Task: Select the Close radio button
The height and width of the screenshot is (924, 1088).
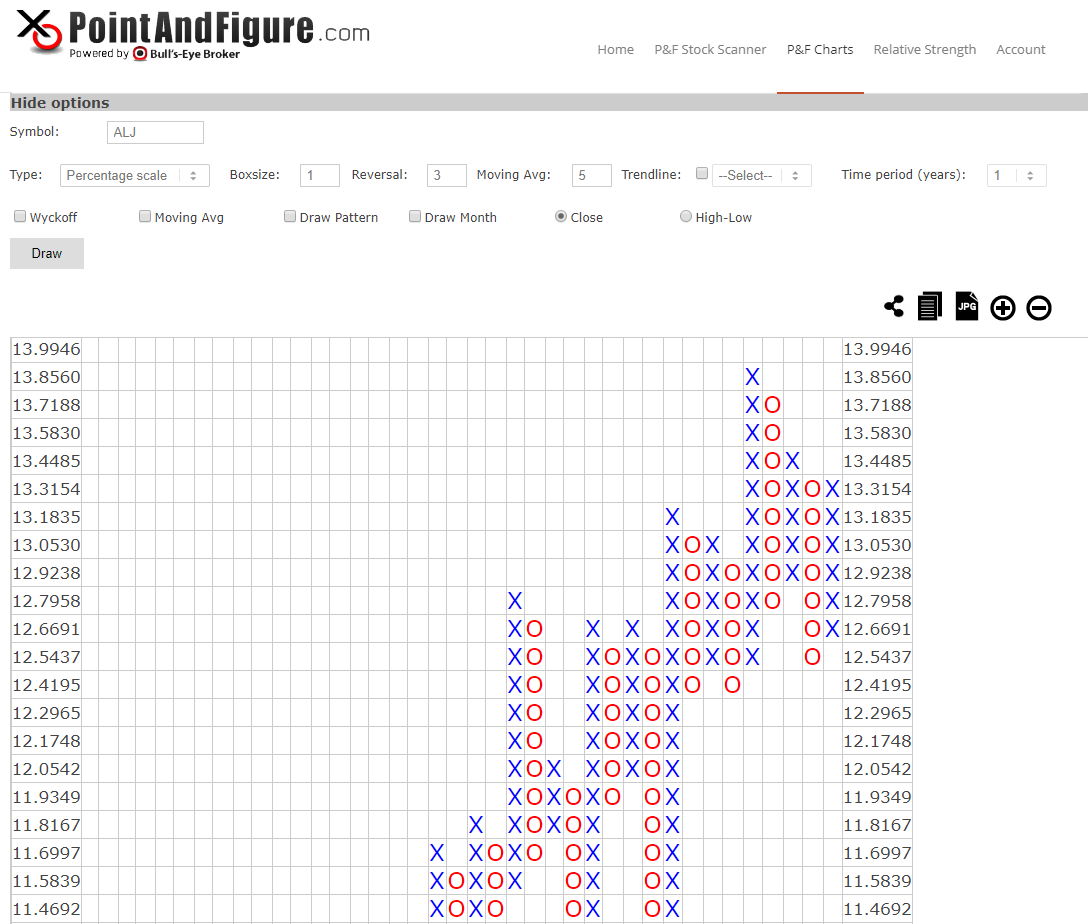Action: (x=561, y=216)
